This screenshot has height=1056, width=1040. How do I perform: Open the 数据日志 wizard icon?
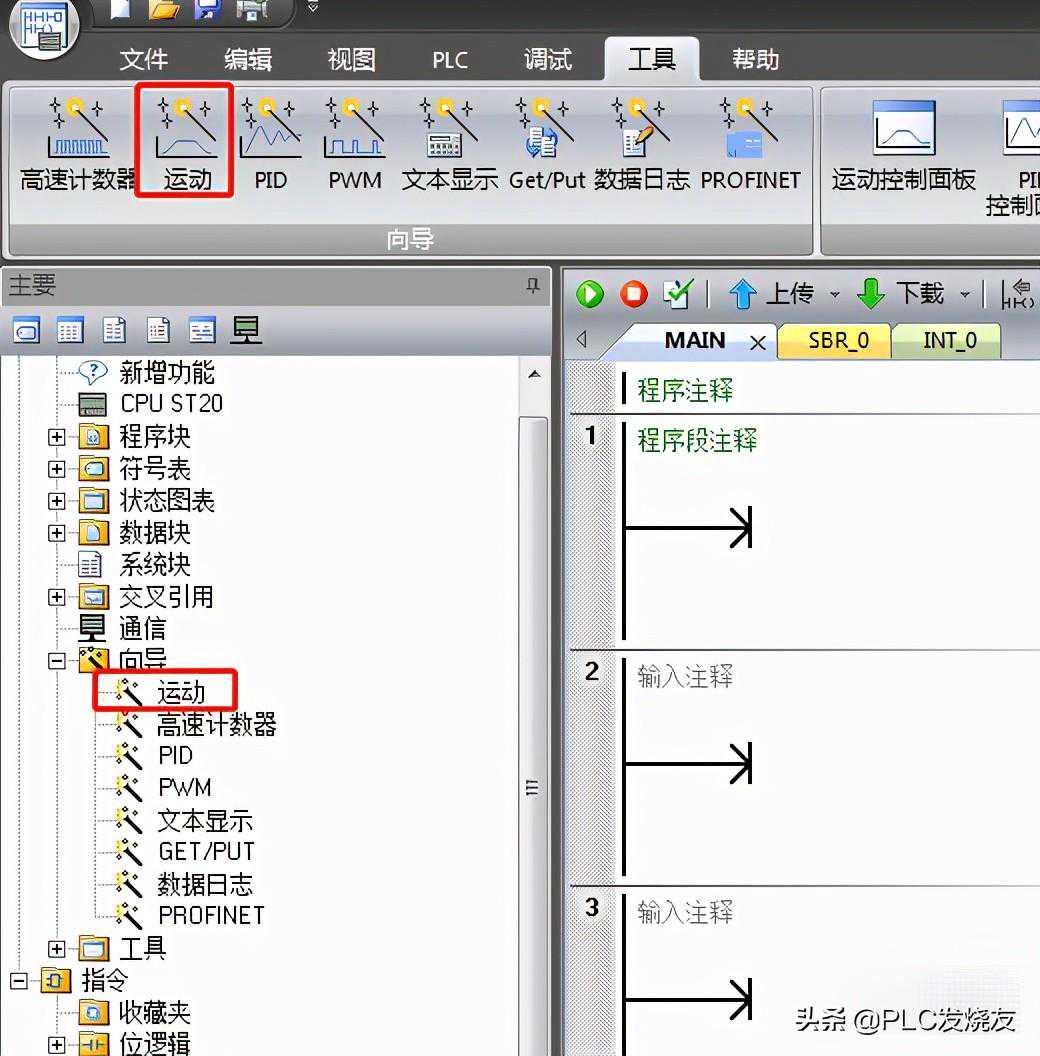coord(641,142)
